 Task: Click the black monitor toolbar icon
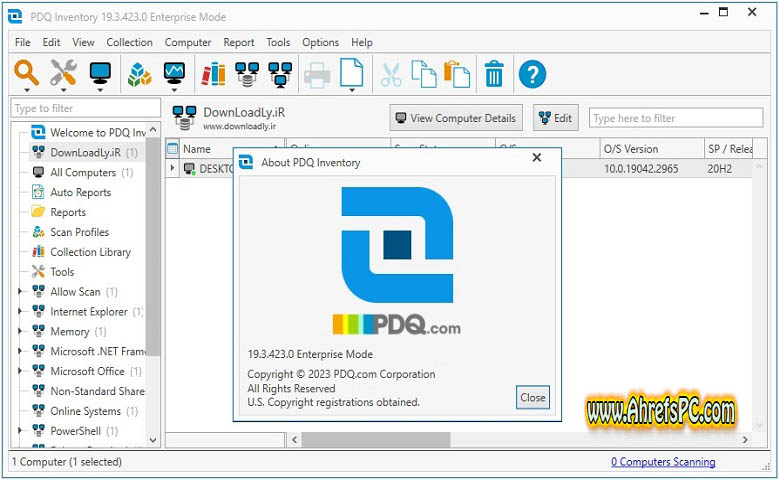[100, 73]
